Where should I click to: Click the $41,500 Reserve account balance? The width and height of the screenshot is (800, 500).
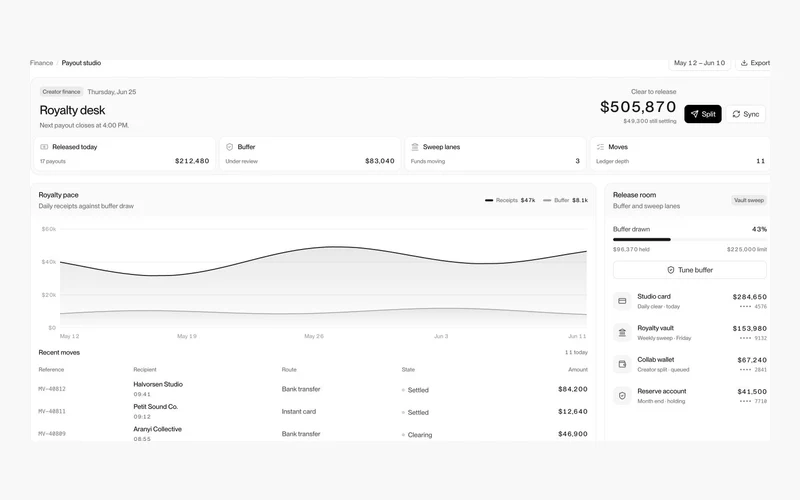pos(752,392)
